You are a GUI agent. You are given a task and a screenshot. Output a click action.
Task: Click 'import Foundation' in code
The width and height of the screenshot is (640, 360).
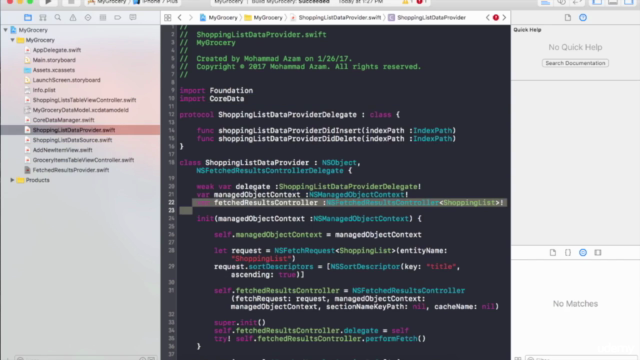tap(216, 91)
